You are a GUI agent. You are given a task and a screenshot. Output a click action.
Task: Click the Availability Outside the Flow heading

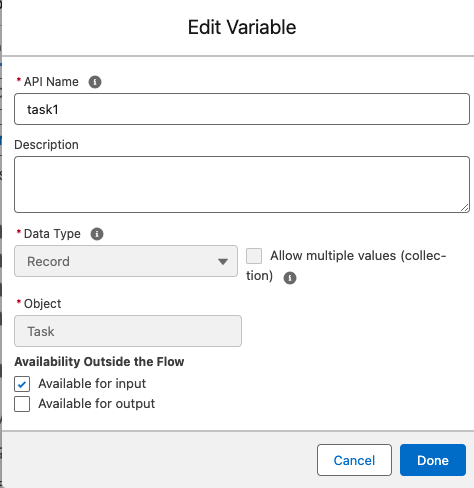pos(99,362)
